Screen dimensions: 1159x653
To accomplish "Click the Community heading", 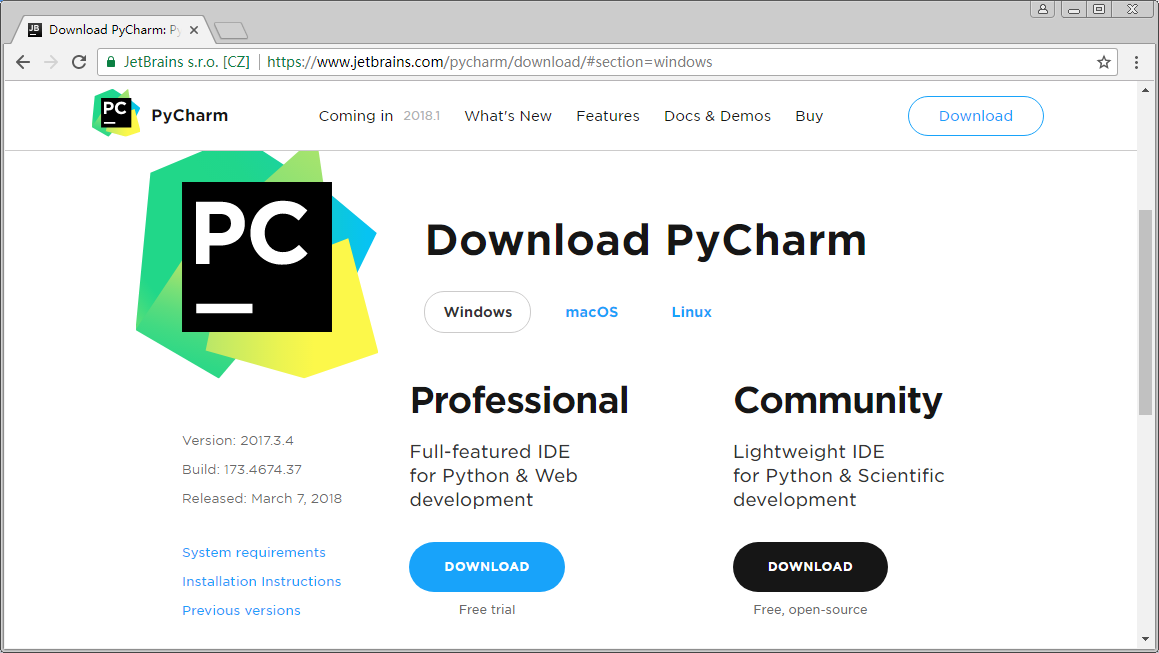I will click(838, 400).
